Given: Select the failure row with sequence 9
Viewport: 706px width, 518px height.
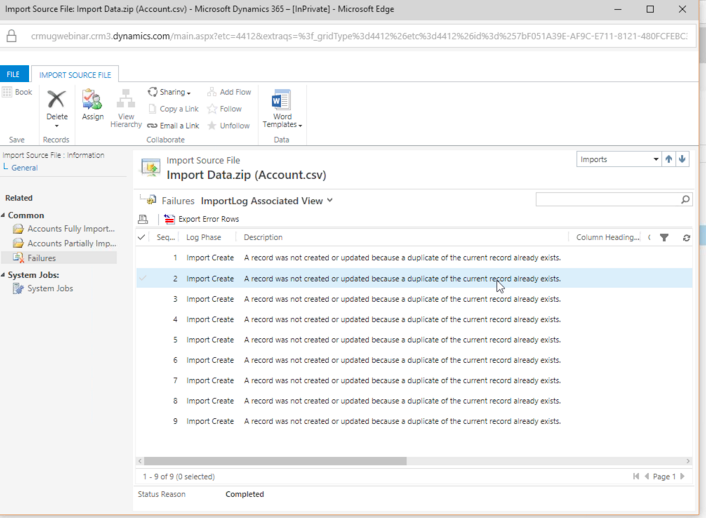Looking at the screenshot, I should (x=414, y=421).
